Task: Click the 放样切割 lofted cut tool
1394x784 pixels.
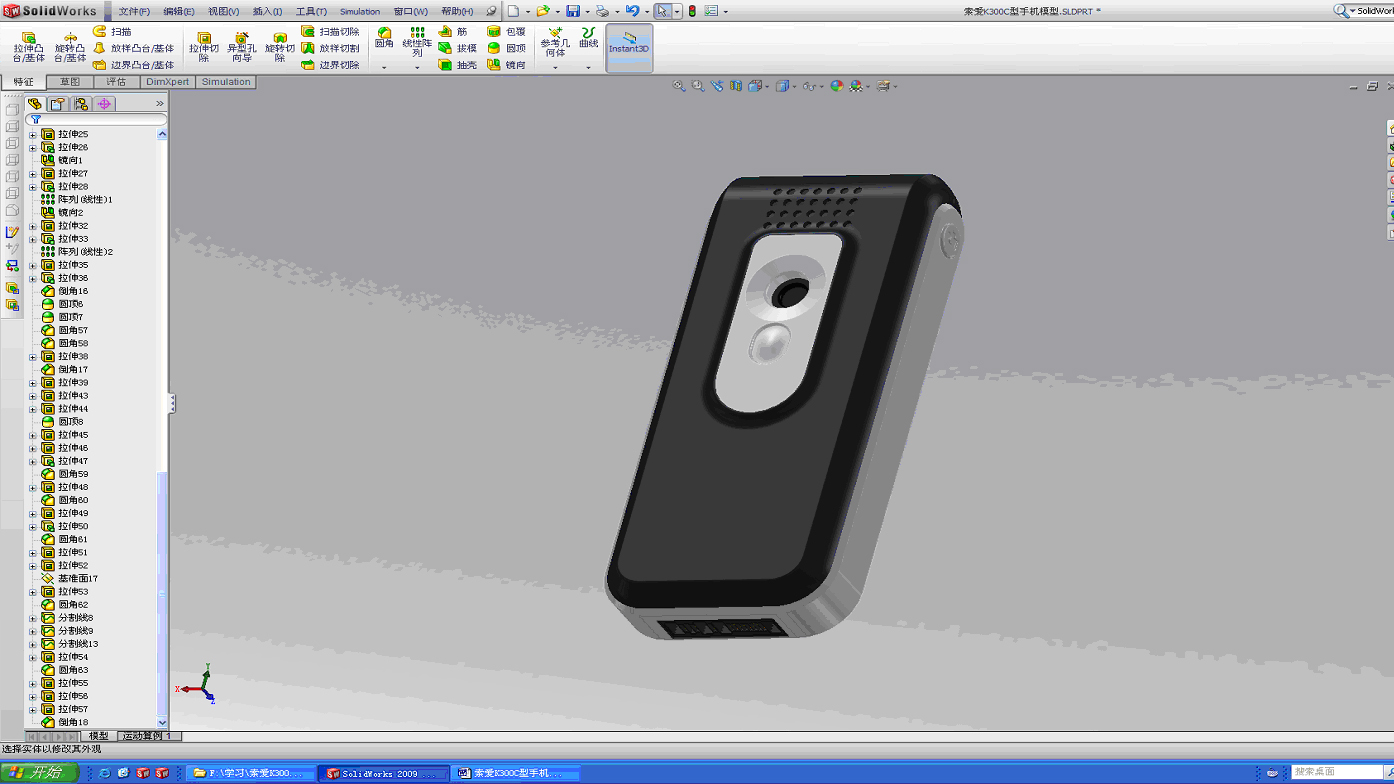Action: (x=330, y=48)
